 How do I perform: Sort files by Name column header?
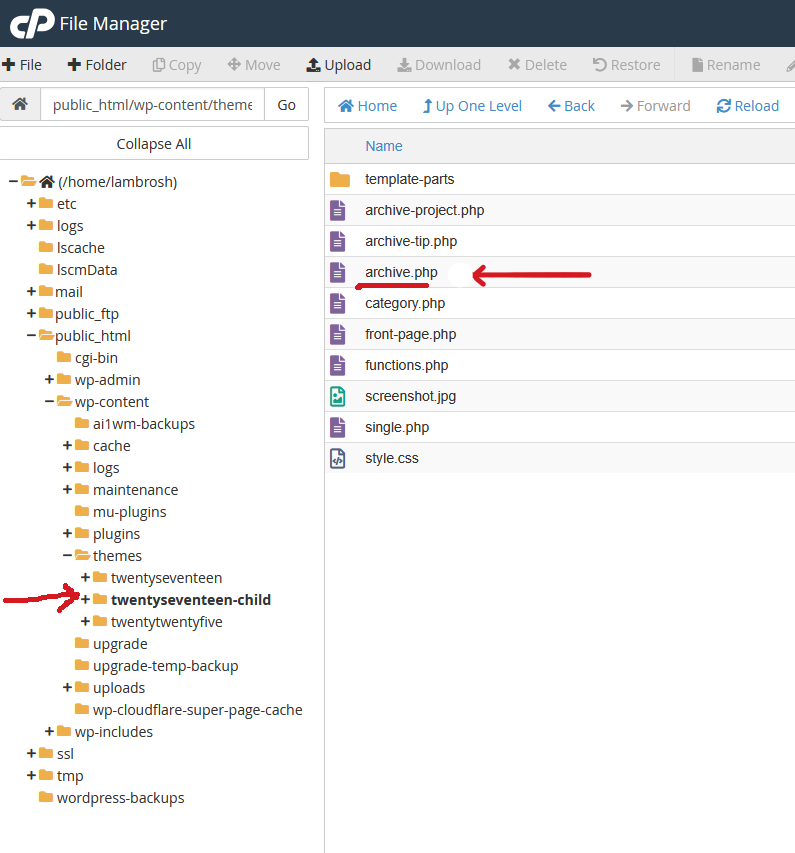pos(384,146)
